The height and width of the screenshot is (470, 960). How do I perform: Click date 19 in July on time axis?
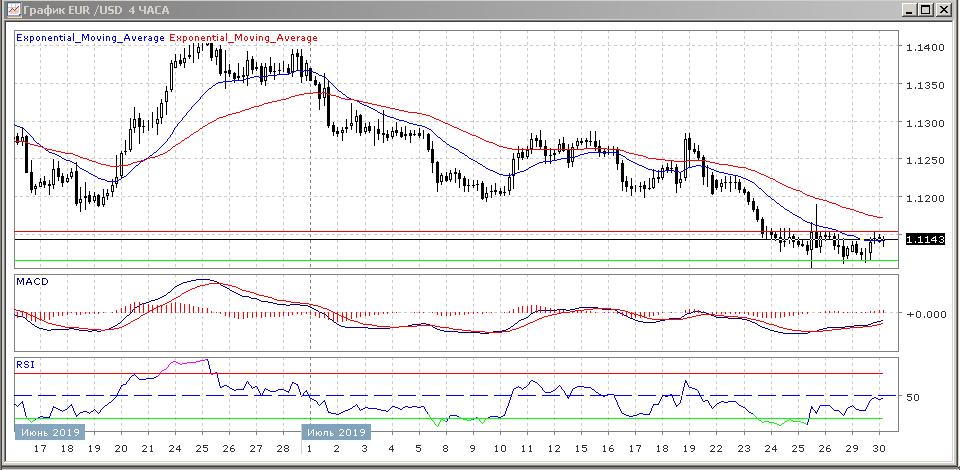(x=689, y=450)
